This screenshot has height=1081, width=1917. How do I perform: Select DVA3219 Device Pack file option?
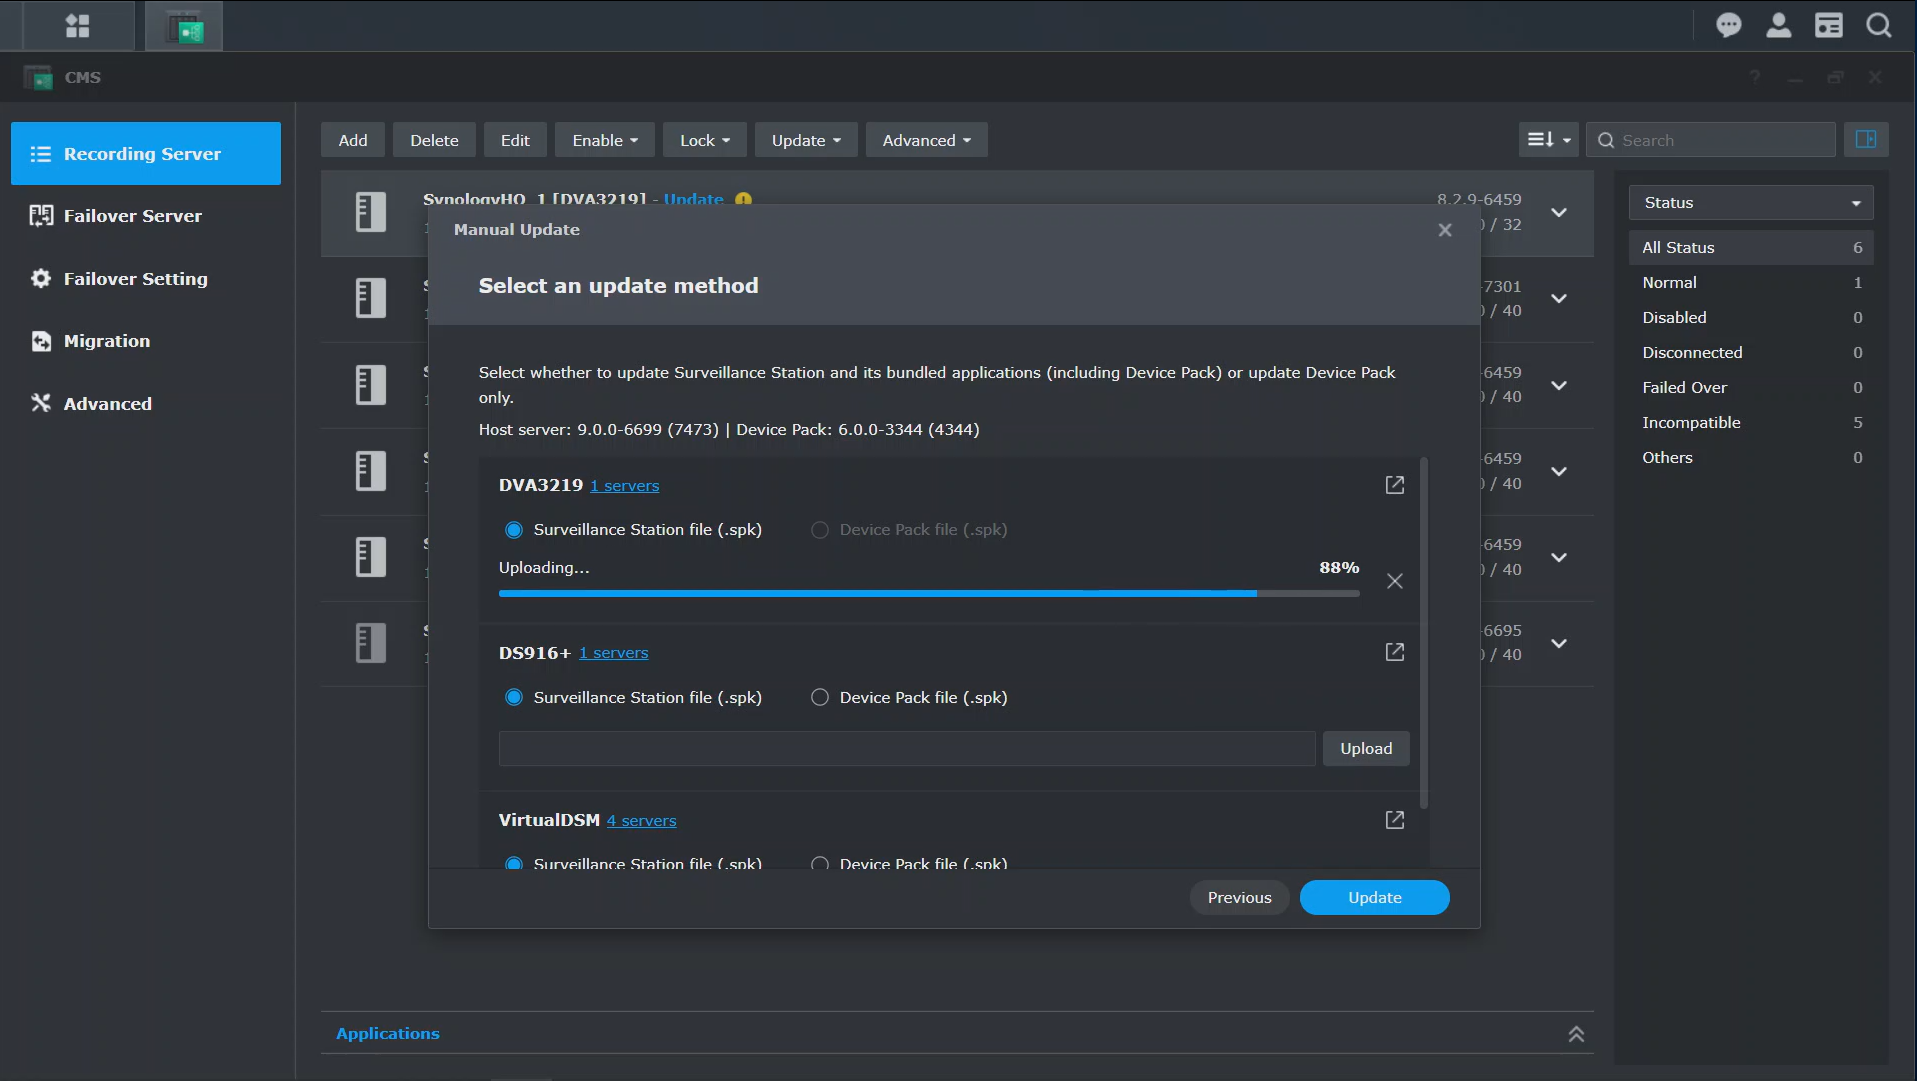[x=820, y=530]
